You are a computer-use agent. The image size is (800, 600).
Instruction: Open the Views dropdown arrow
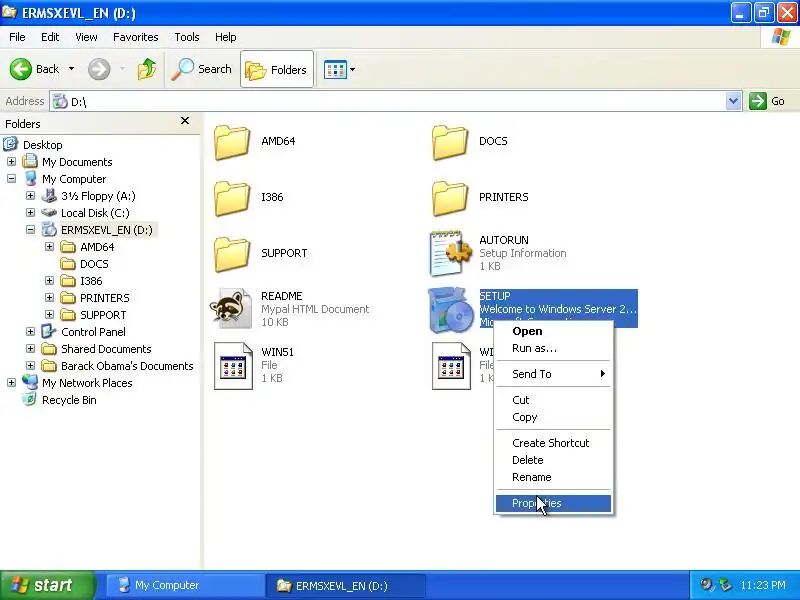pos(352,69)
